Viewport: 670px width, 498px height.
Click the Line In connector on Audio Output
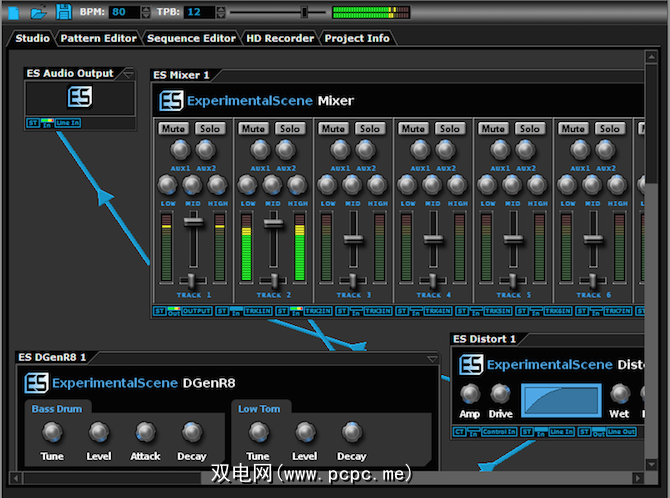pos(68,123)
